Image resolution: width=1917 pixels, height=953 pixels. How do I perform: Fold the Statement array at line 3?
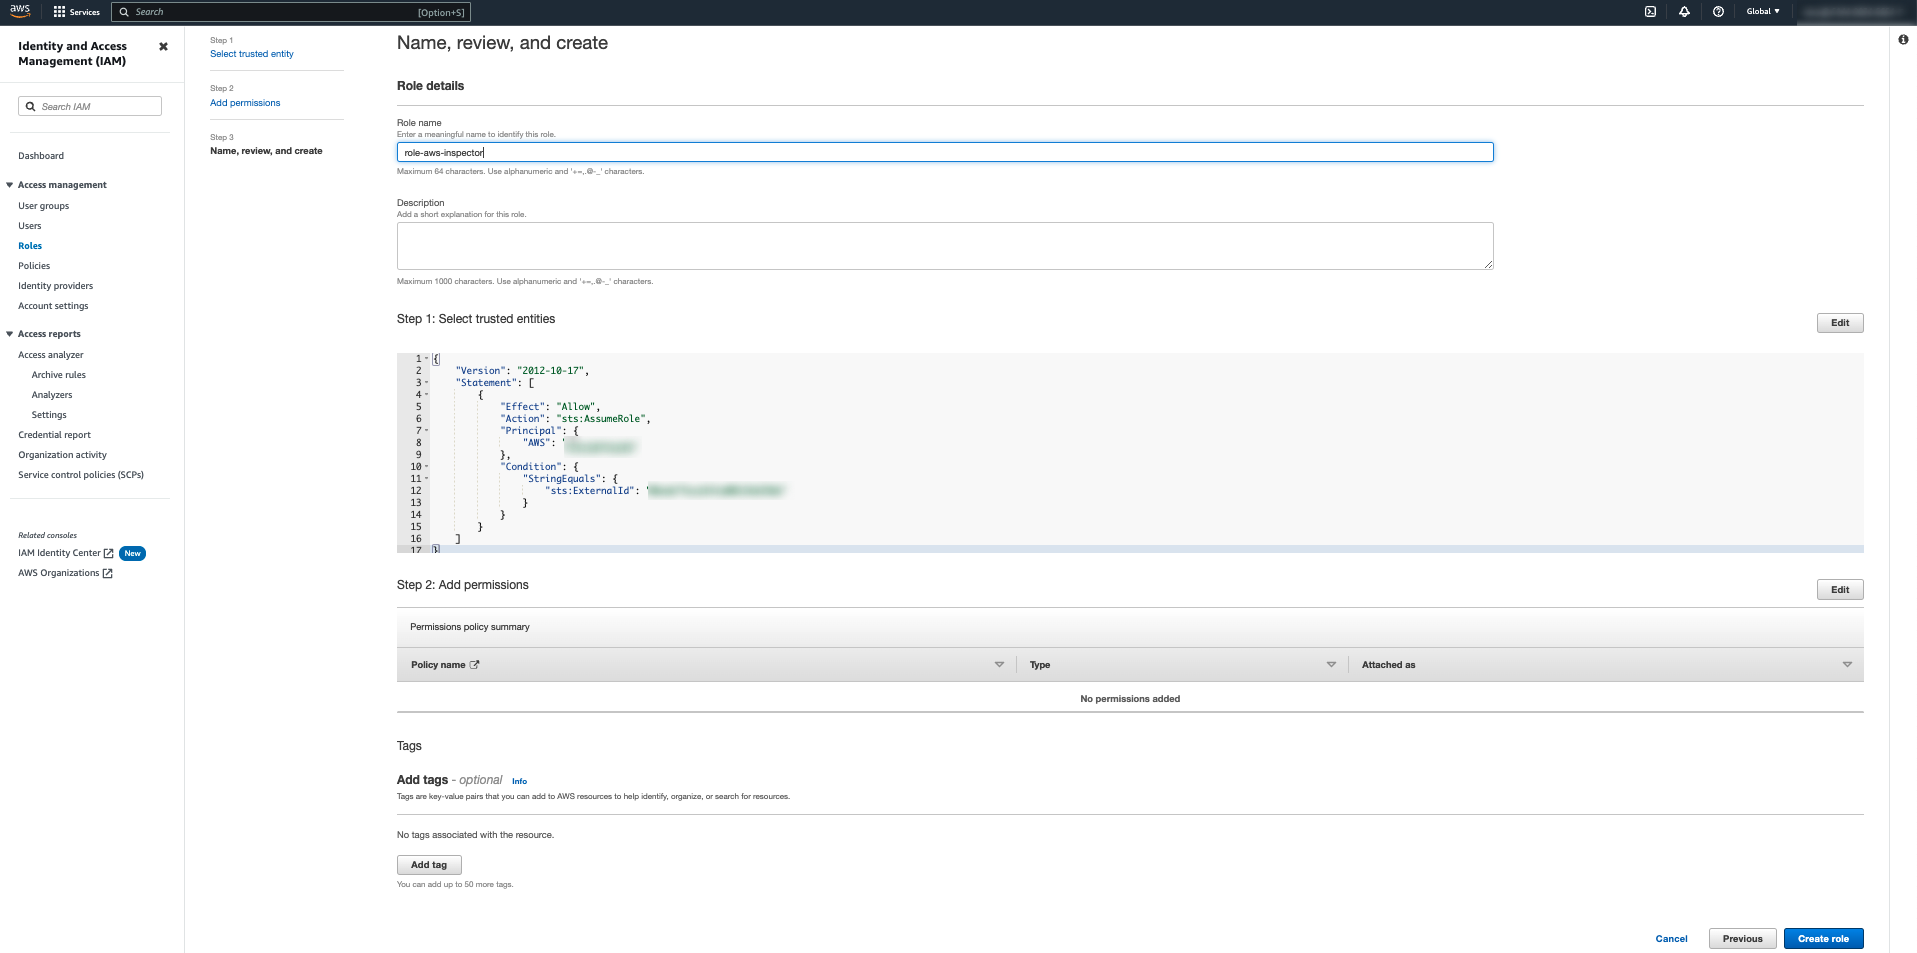(x=427, y=382)
